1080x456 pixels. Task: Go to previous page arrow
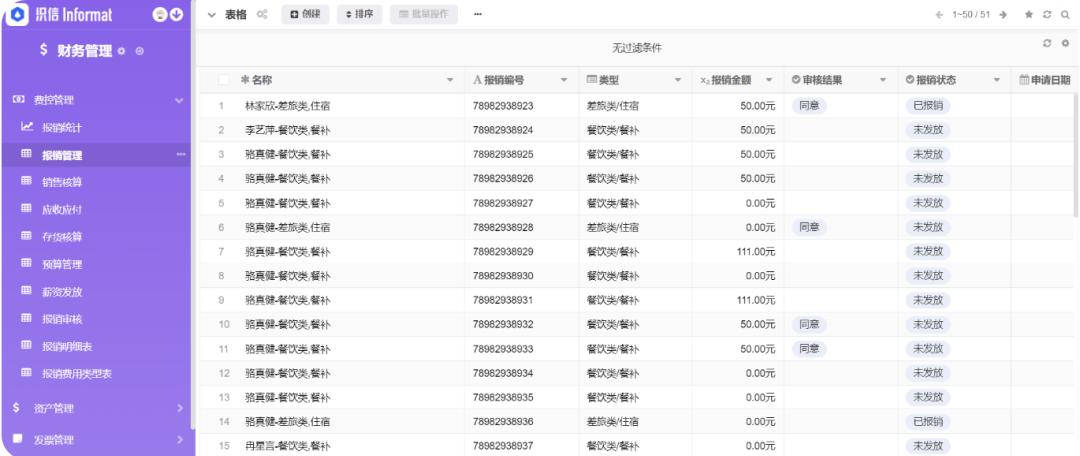point(939,14)
